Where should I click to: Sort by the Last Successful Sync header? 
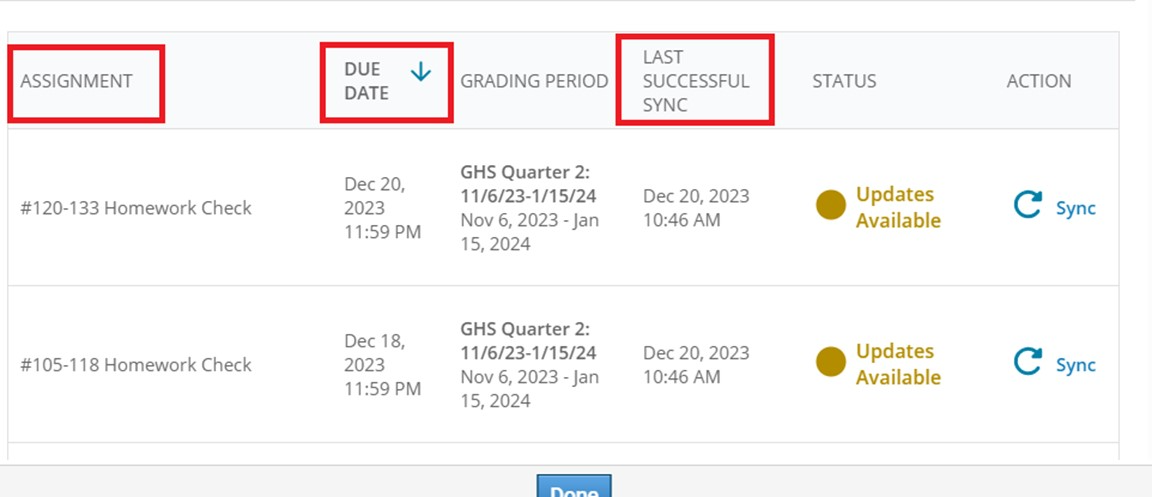pos(695,81)
